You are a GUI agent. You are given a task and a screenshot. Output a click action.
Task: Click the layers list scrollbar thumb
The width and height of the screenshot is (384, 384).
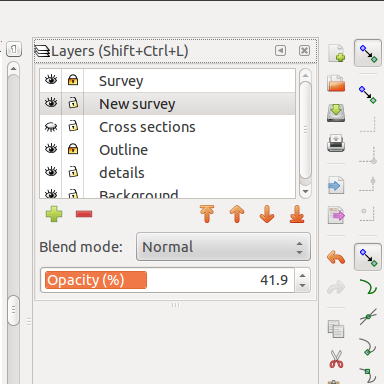305,130
